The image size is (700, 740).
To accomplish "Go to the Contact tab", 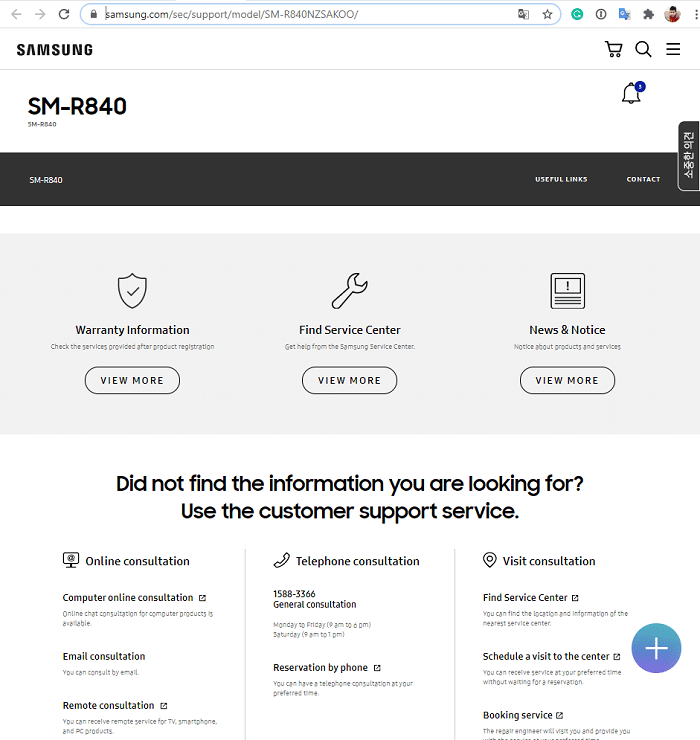I will tap(643, 179).
